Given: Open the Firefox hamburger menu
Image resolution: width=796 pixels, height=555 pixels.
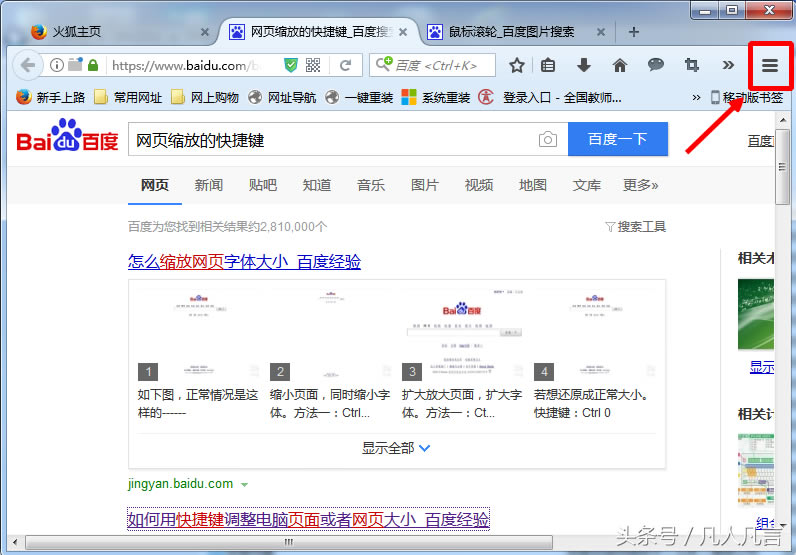Looking at the screenshot, I should pos(769,65).
